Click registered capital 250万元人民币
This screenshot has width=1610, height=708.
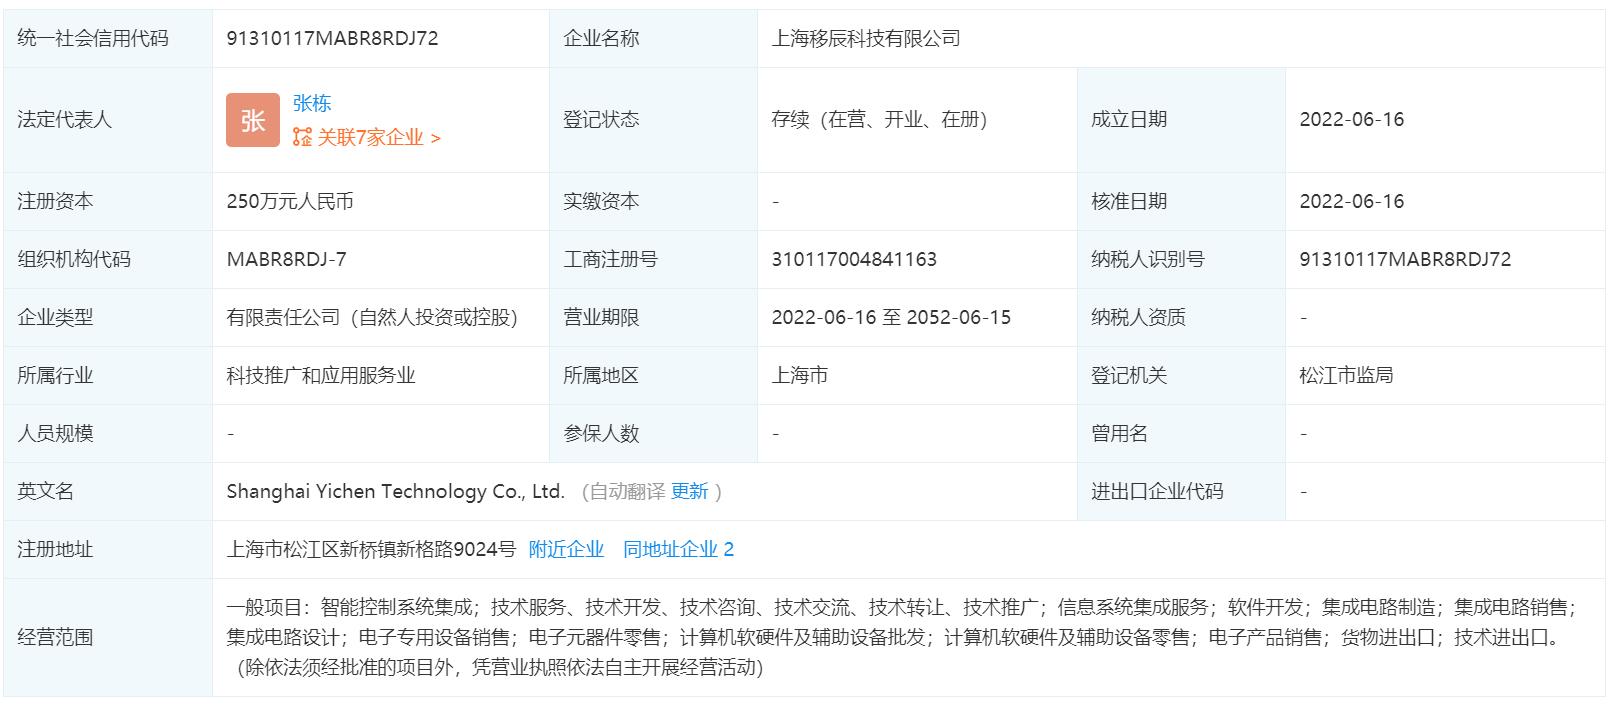(x=290, y=201)
